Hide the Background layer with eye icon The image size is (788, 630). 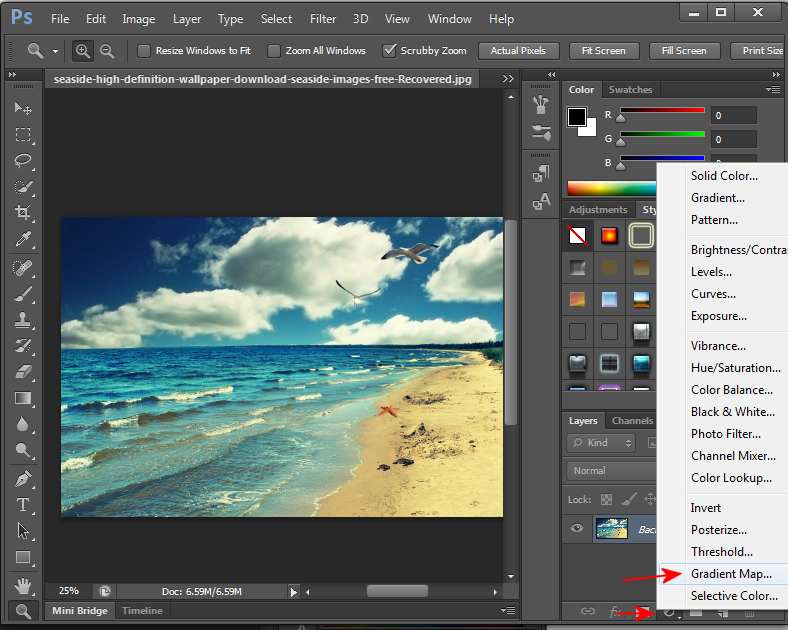pos(577,529)
